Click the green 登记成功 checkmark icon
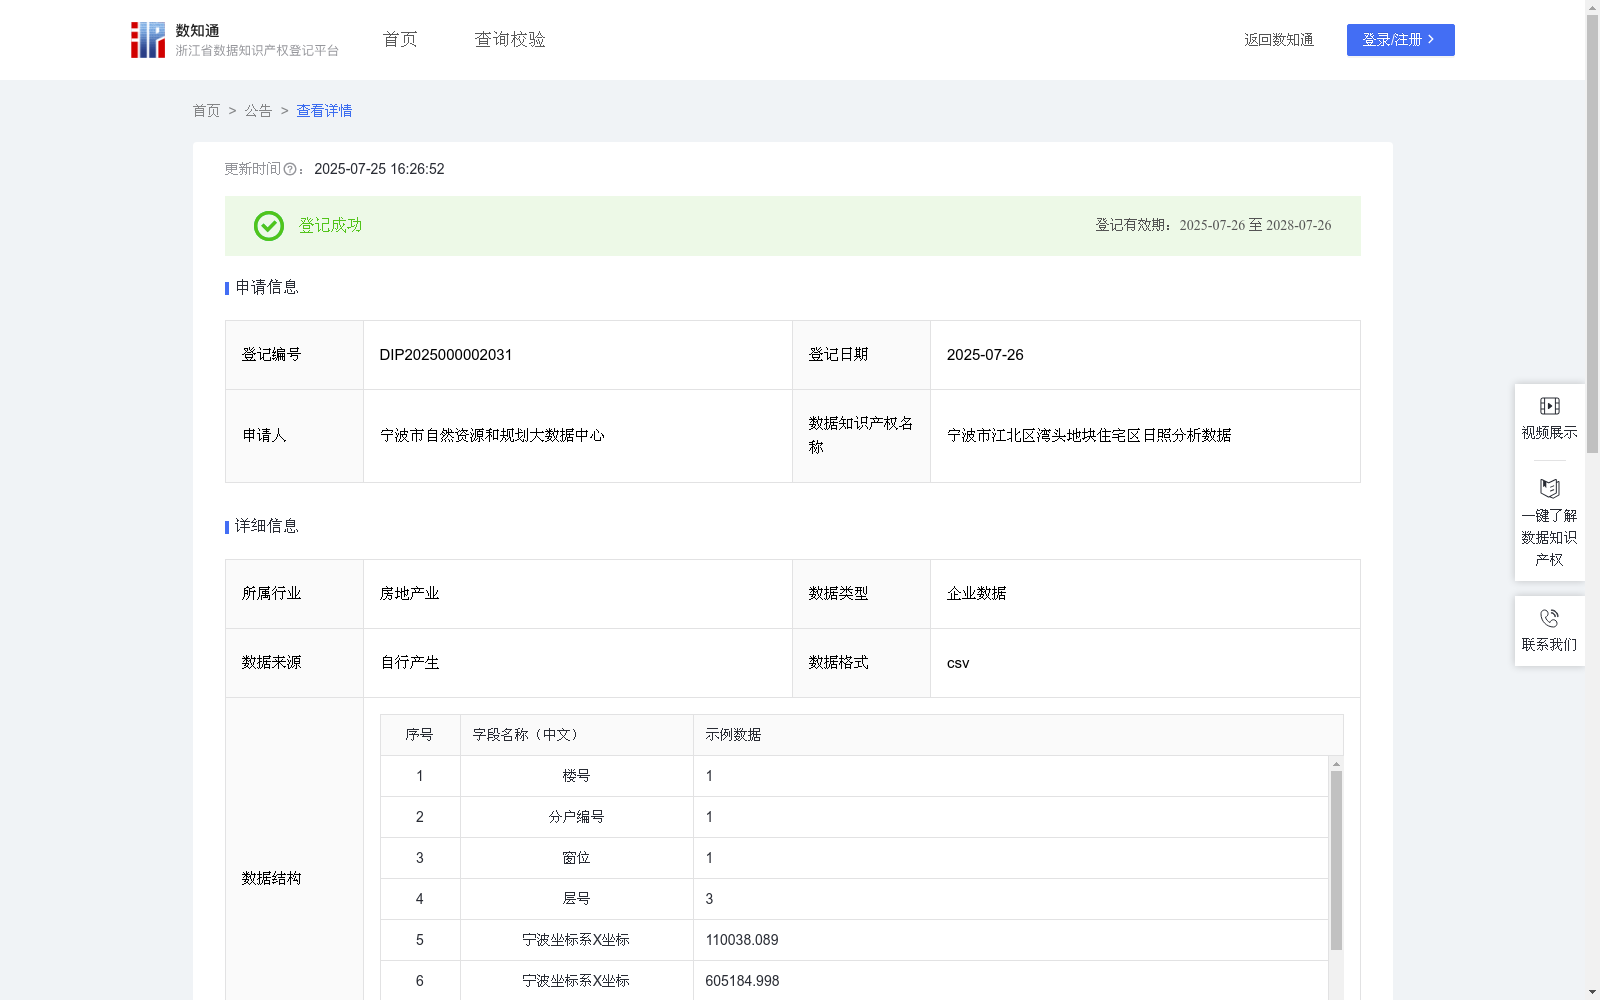Viewport: 1600px width, 1000px height. click(267, 226)
